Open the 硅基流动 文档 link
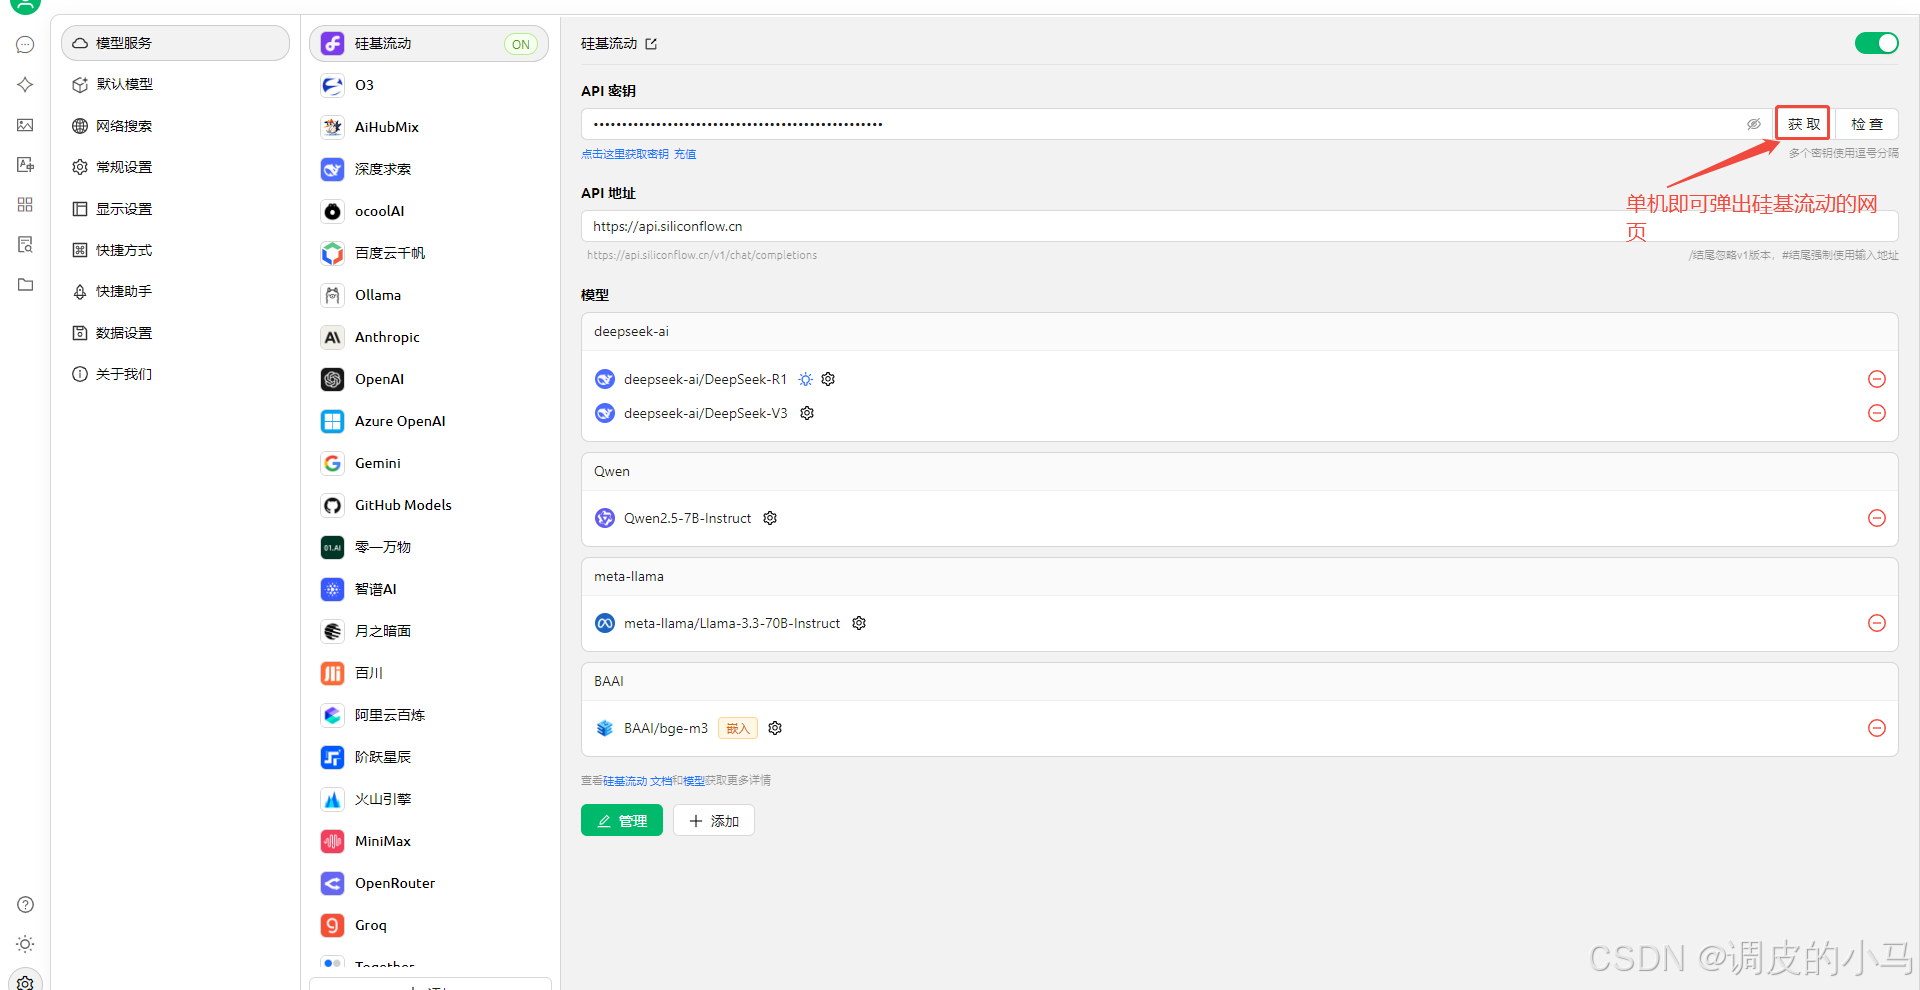This screenshot has height=990, width=1920. click(x=637, y=781)
